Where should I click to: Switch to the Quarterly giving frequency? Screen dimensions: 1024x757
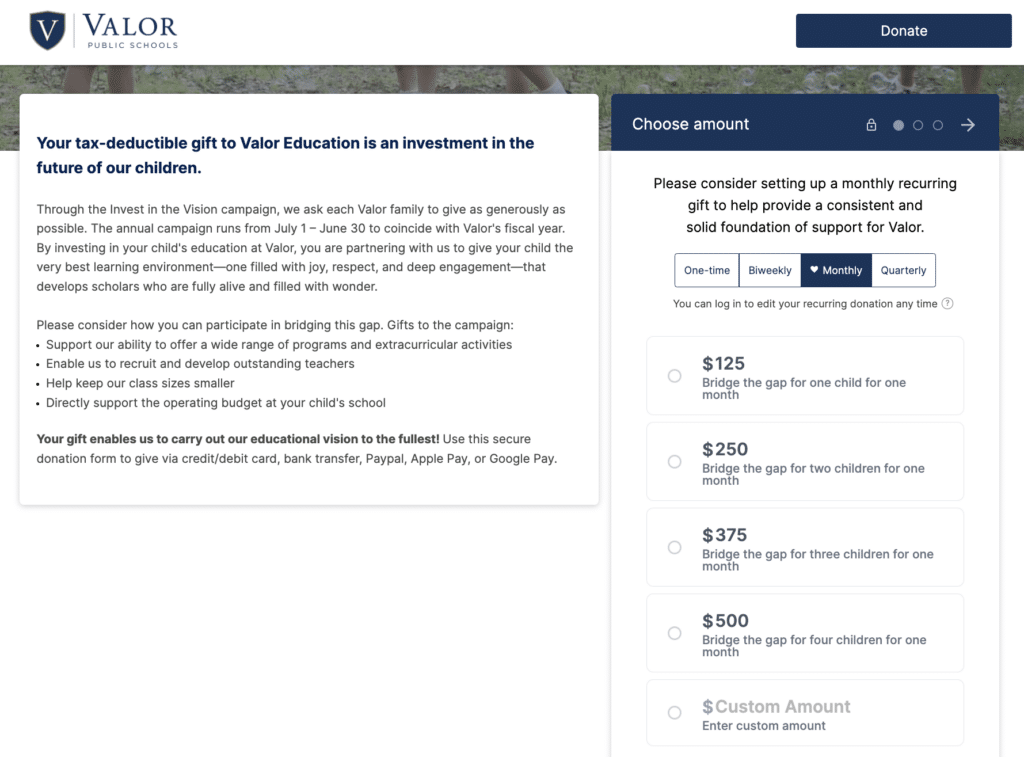(903, 270)
